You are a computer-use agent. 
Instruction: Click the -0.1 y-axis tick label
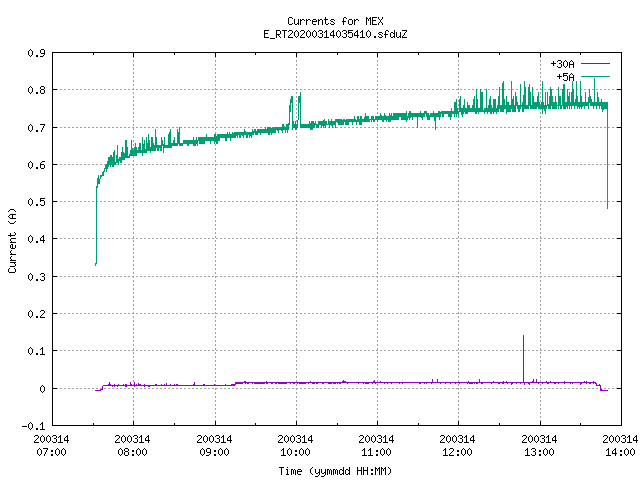click(x=33, y=426)
